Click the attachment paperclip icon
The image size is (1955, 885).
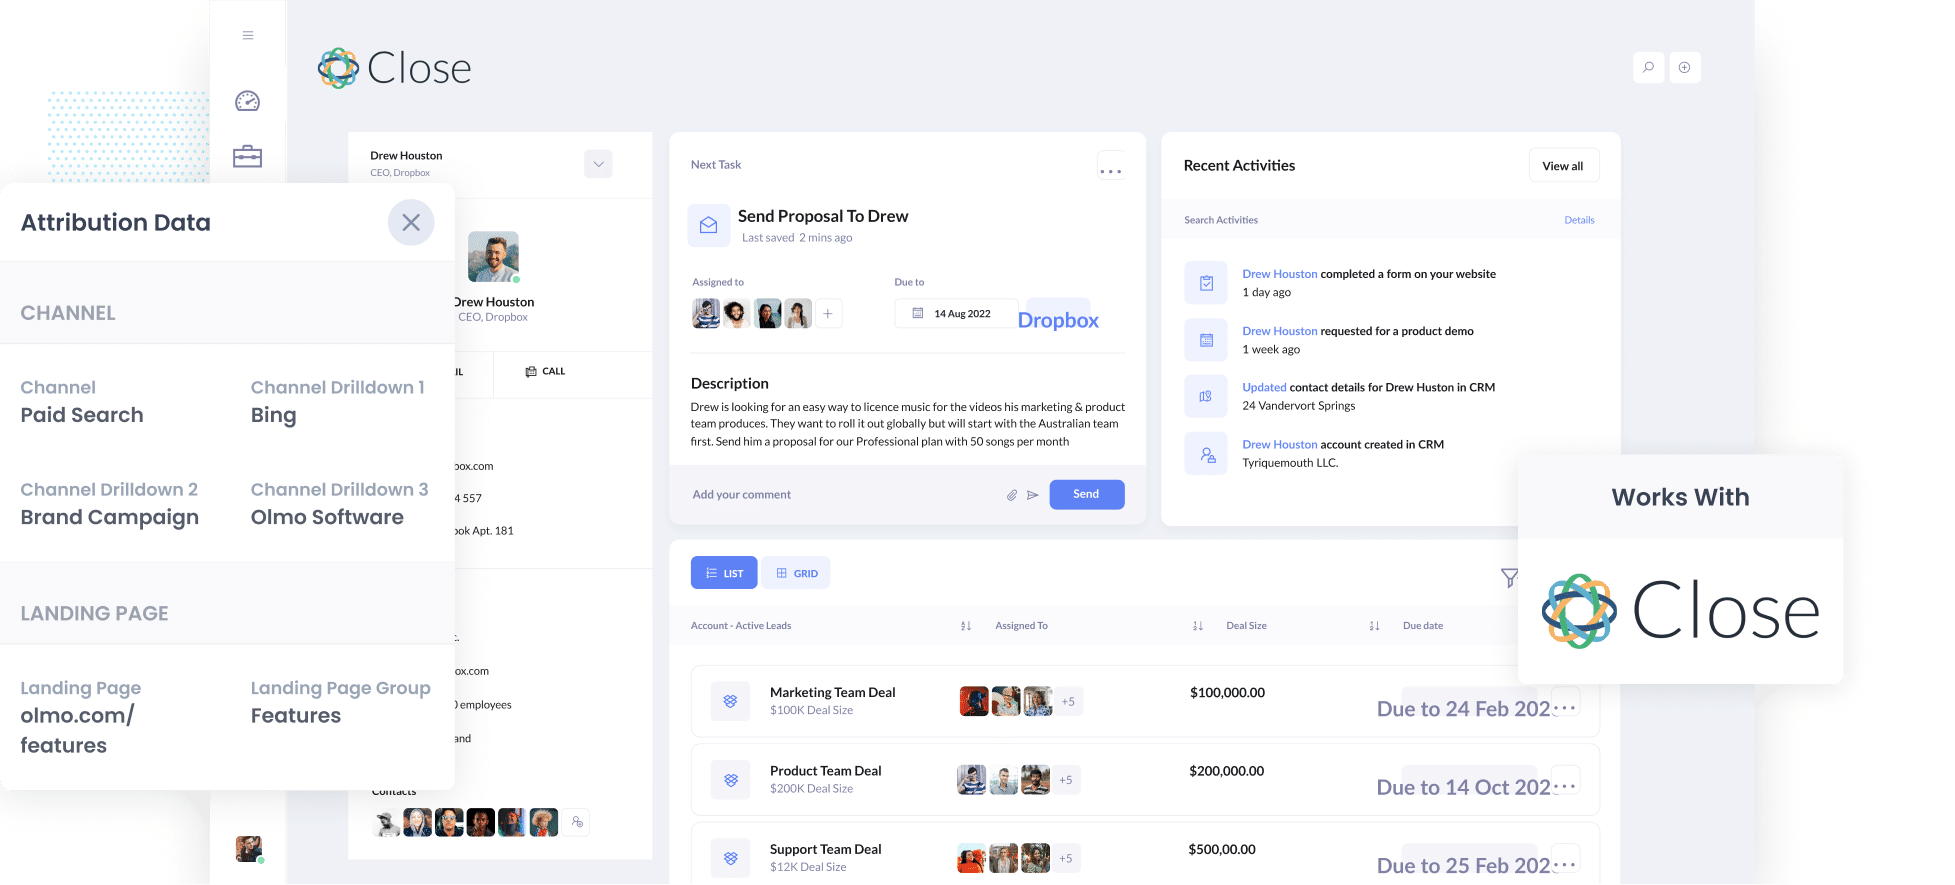[x=1012, y=495]
